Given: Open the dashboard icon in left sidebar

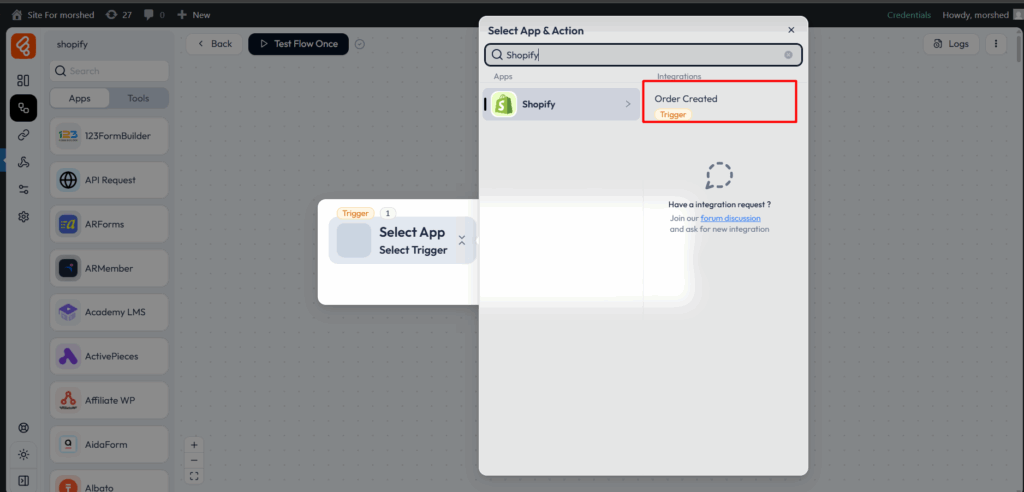Looking at the screenshot, I should pyautogui.click(x=24, y=80).
